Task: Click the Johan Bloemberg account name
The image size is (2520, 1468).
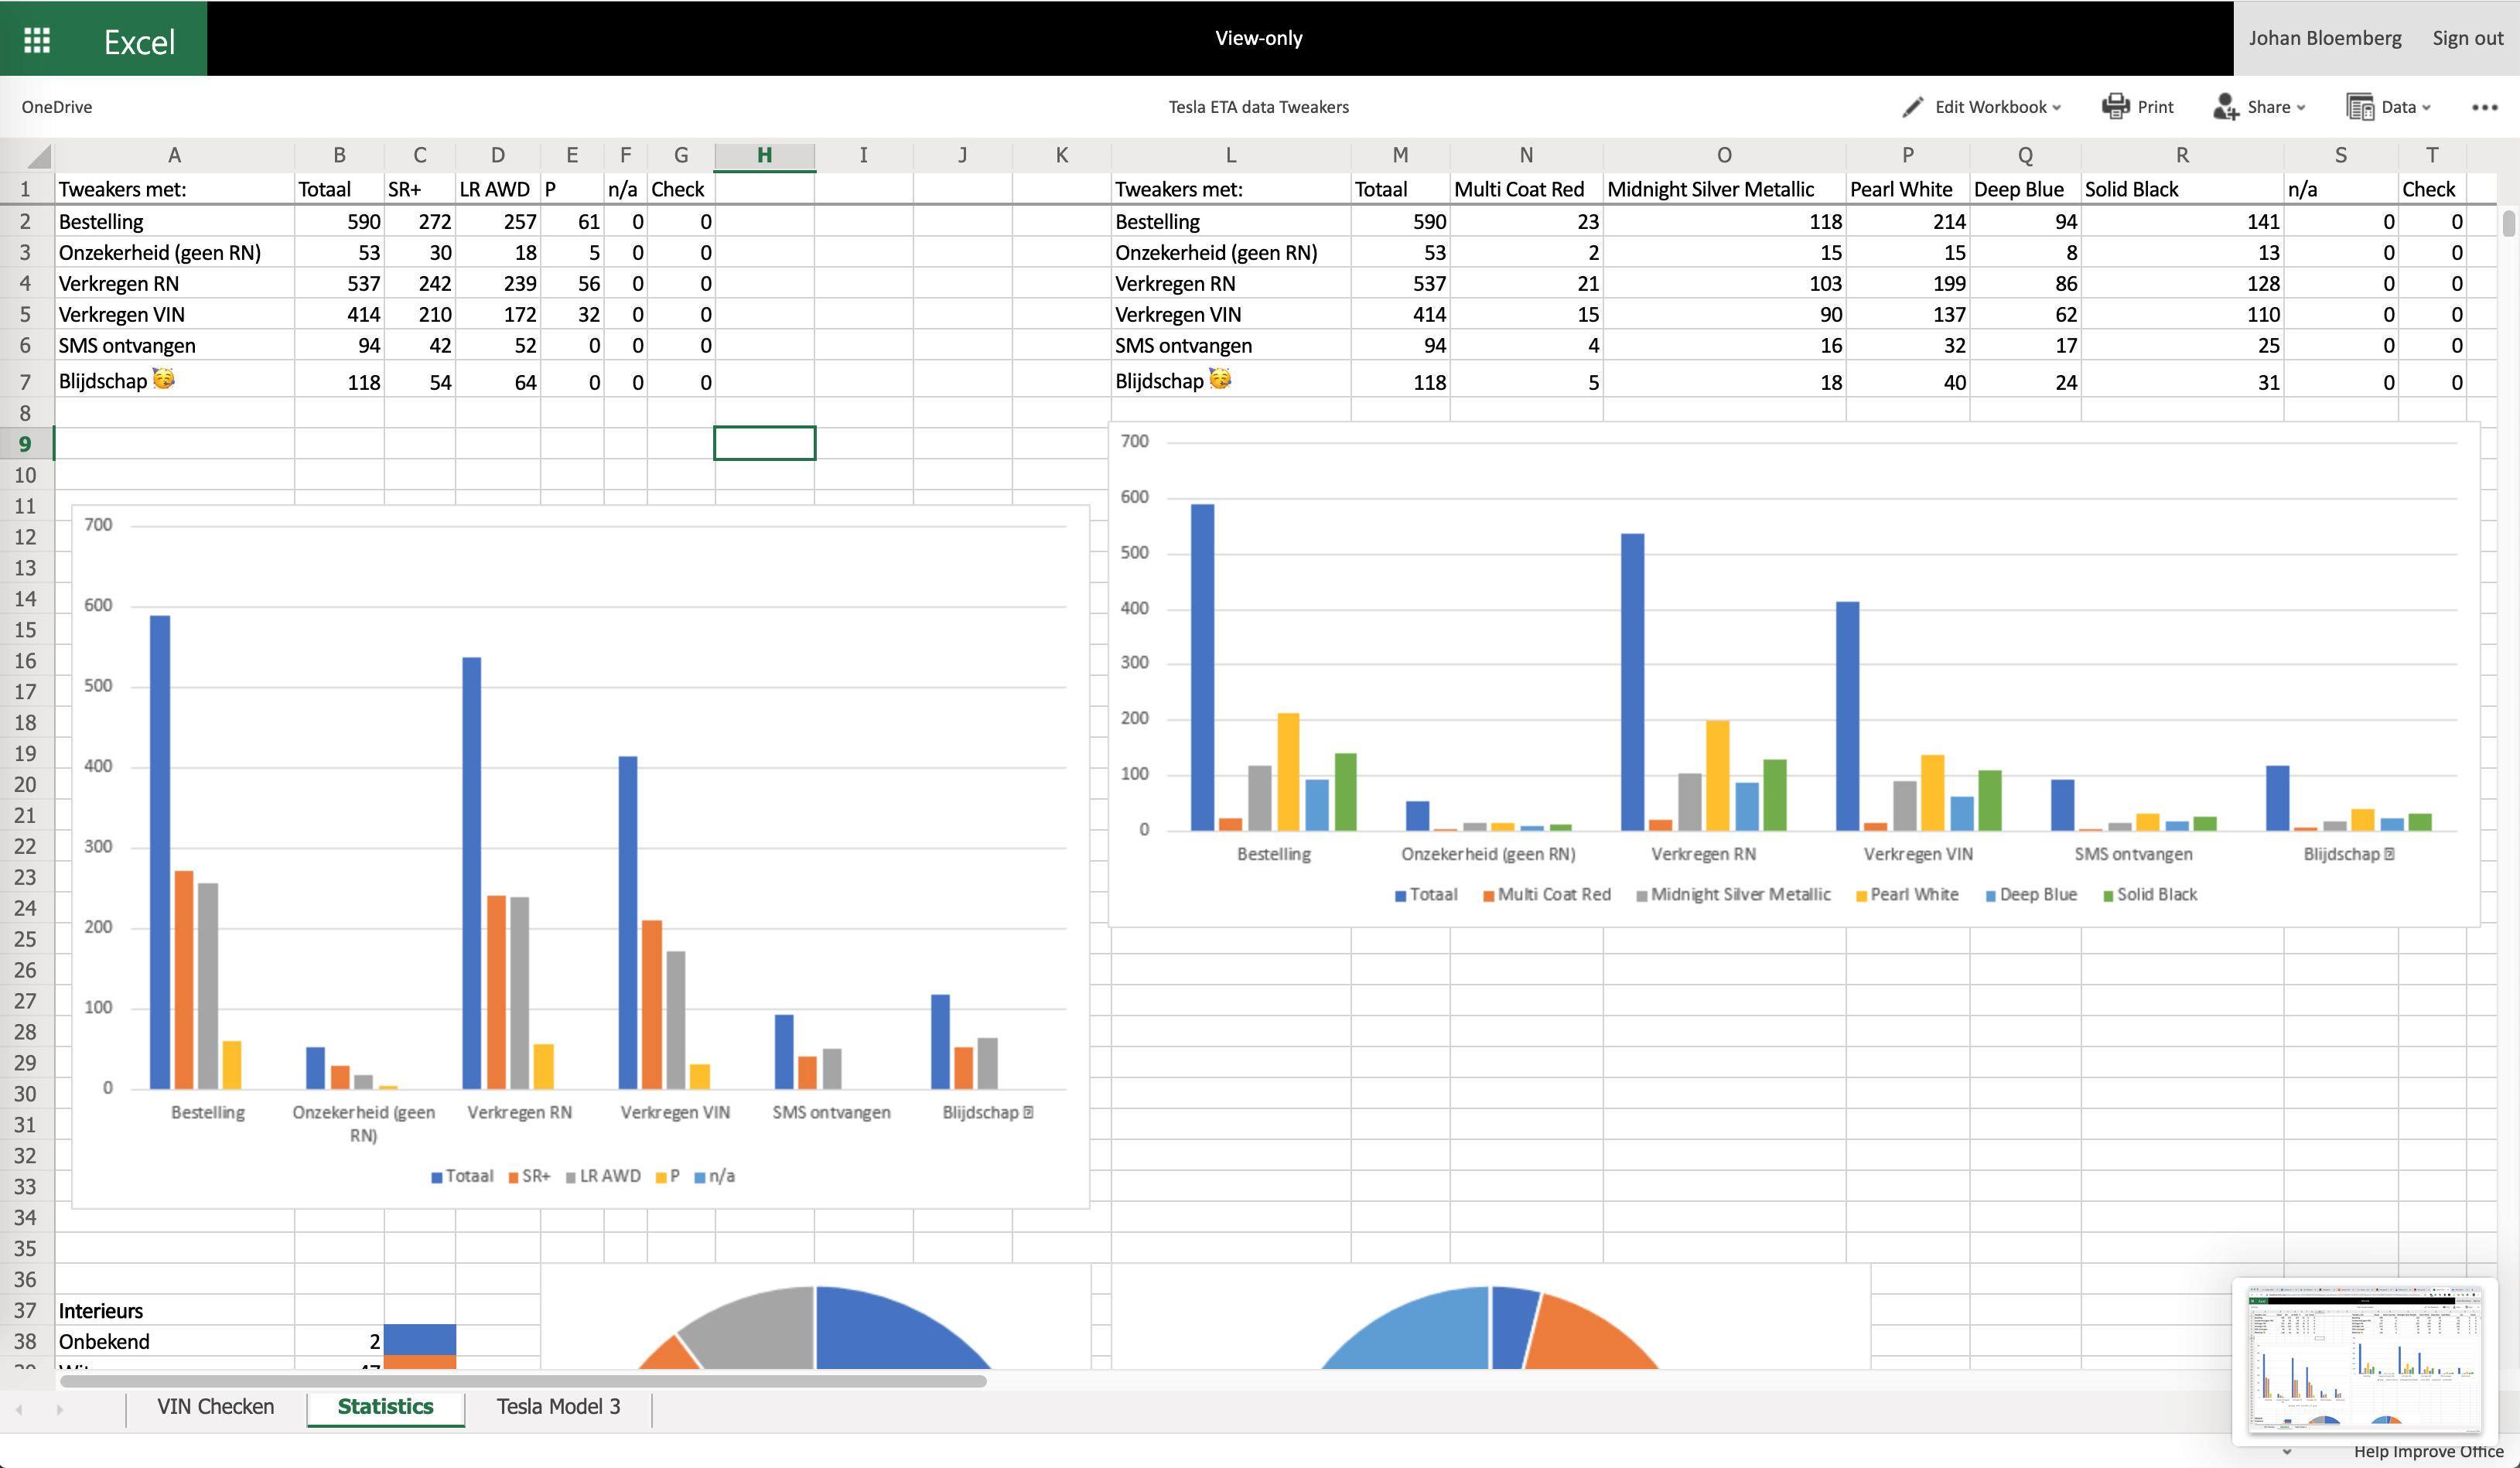Action: tap(2325, 38)
